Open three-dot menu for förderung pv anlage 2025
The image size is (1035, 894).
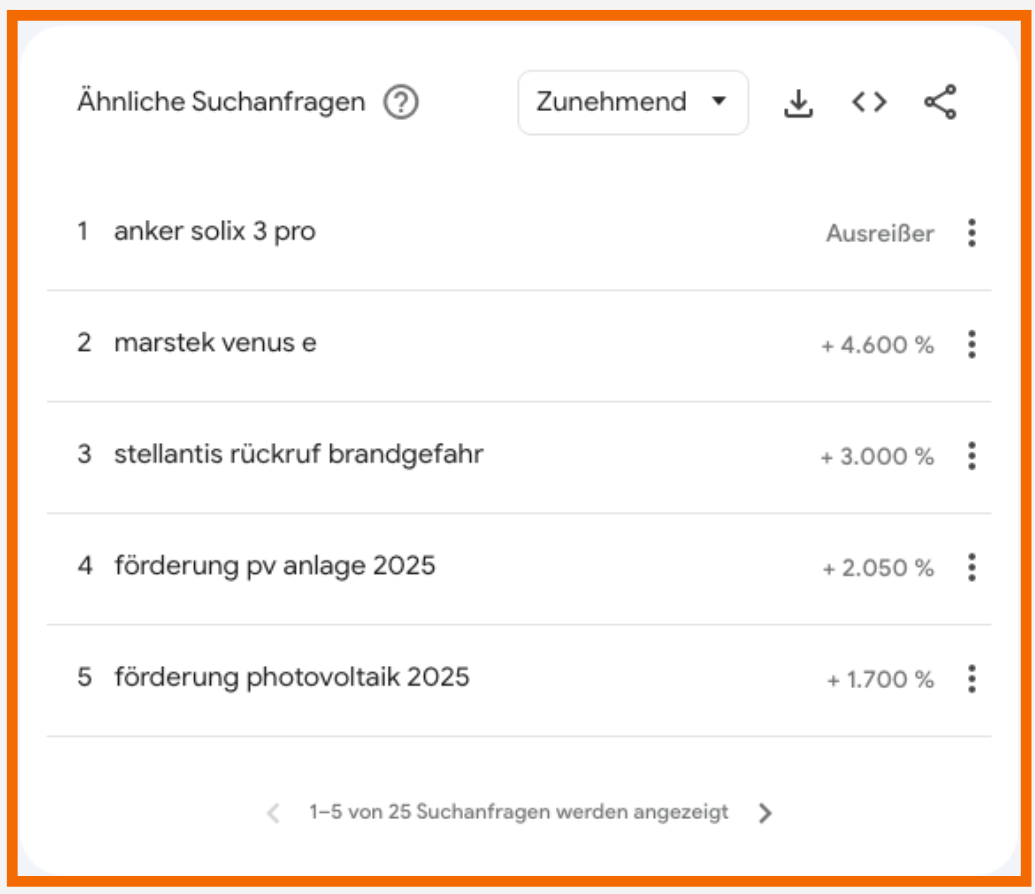coord(971,568)
